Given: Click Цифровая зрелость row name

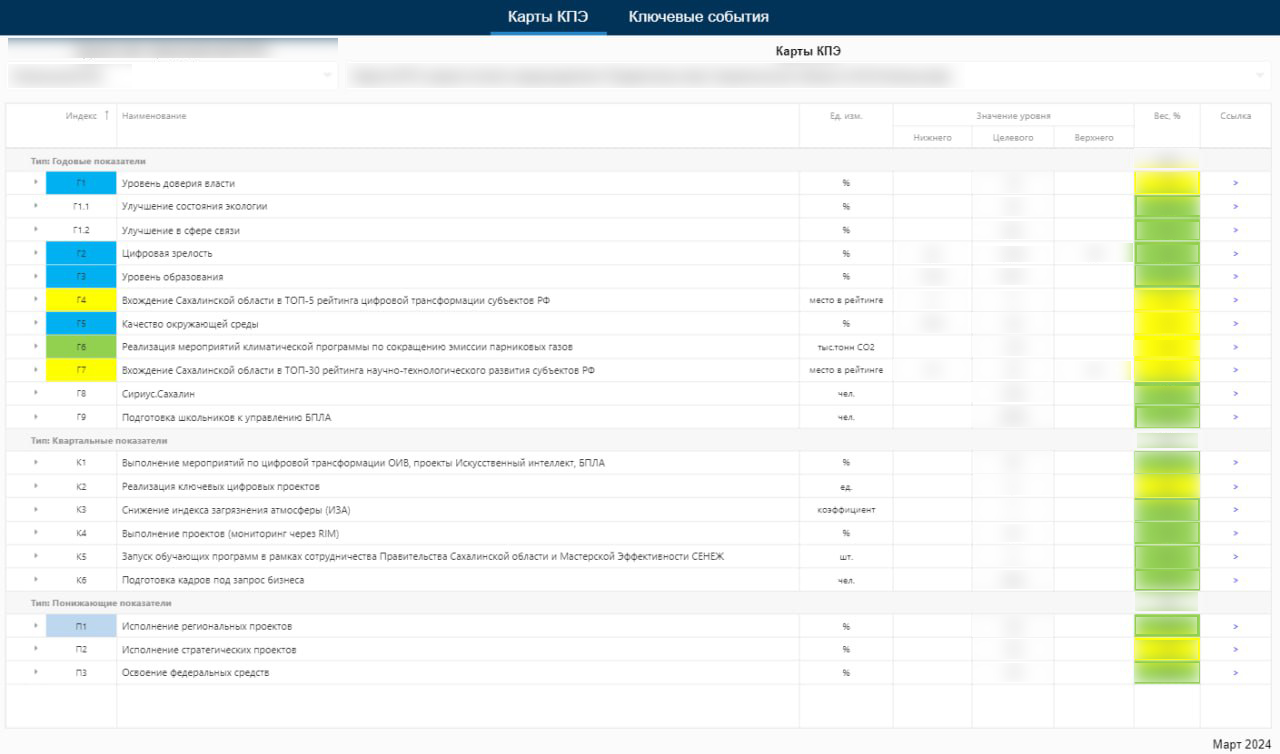Looking at the screenshot, I should tap(167, 253).
